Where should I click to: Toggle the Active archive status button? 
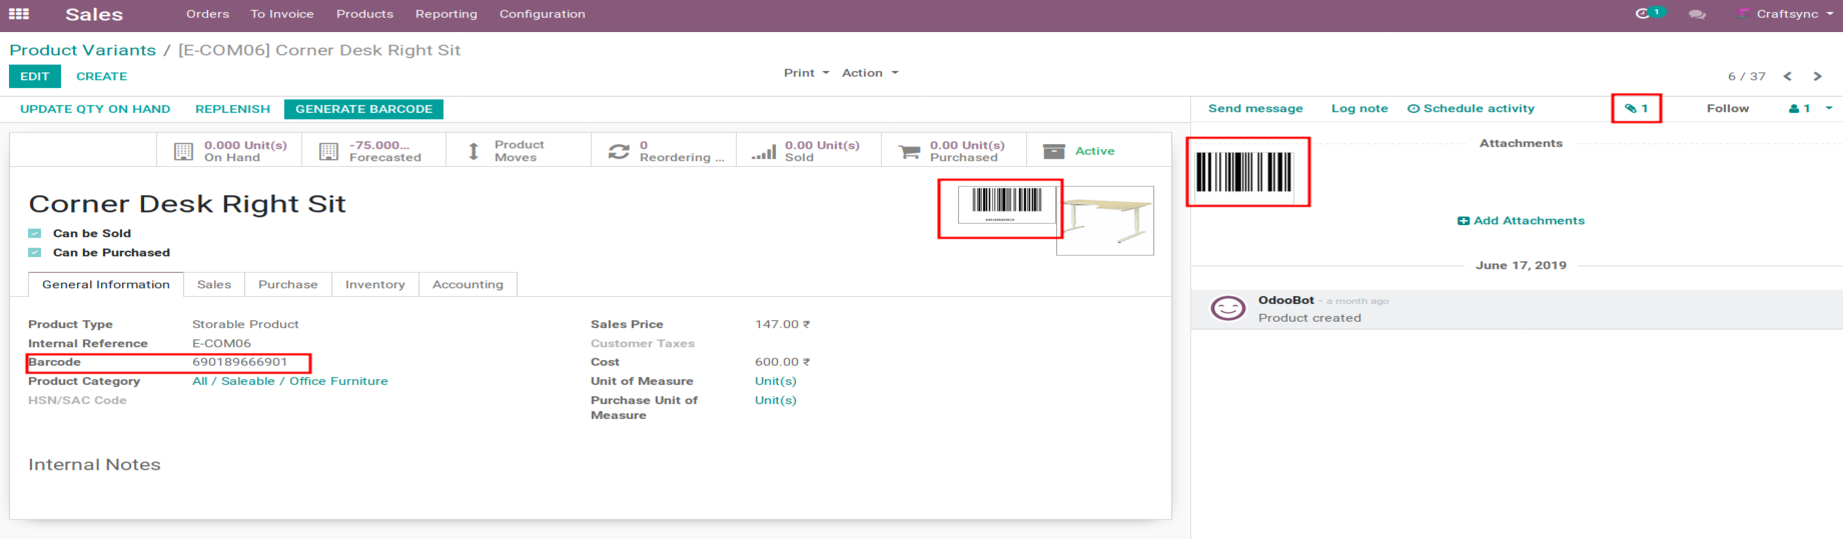1080,151
